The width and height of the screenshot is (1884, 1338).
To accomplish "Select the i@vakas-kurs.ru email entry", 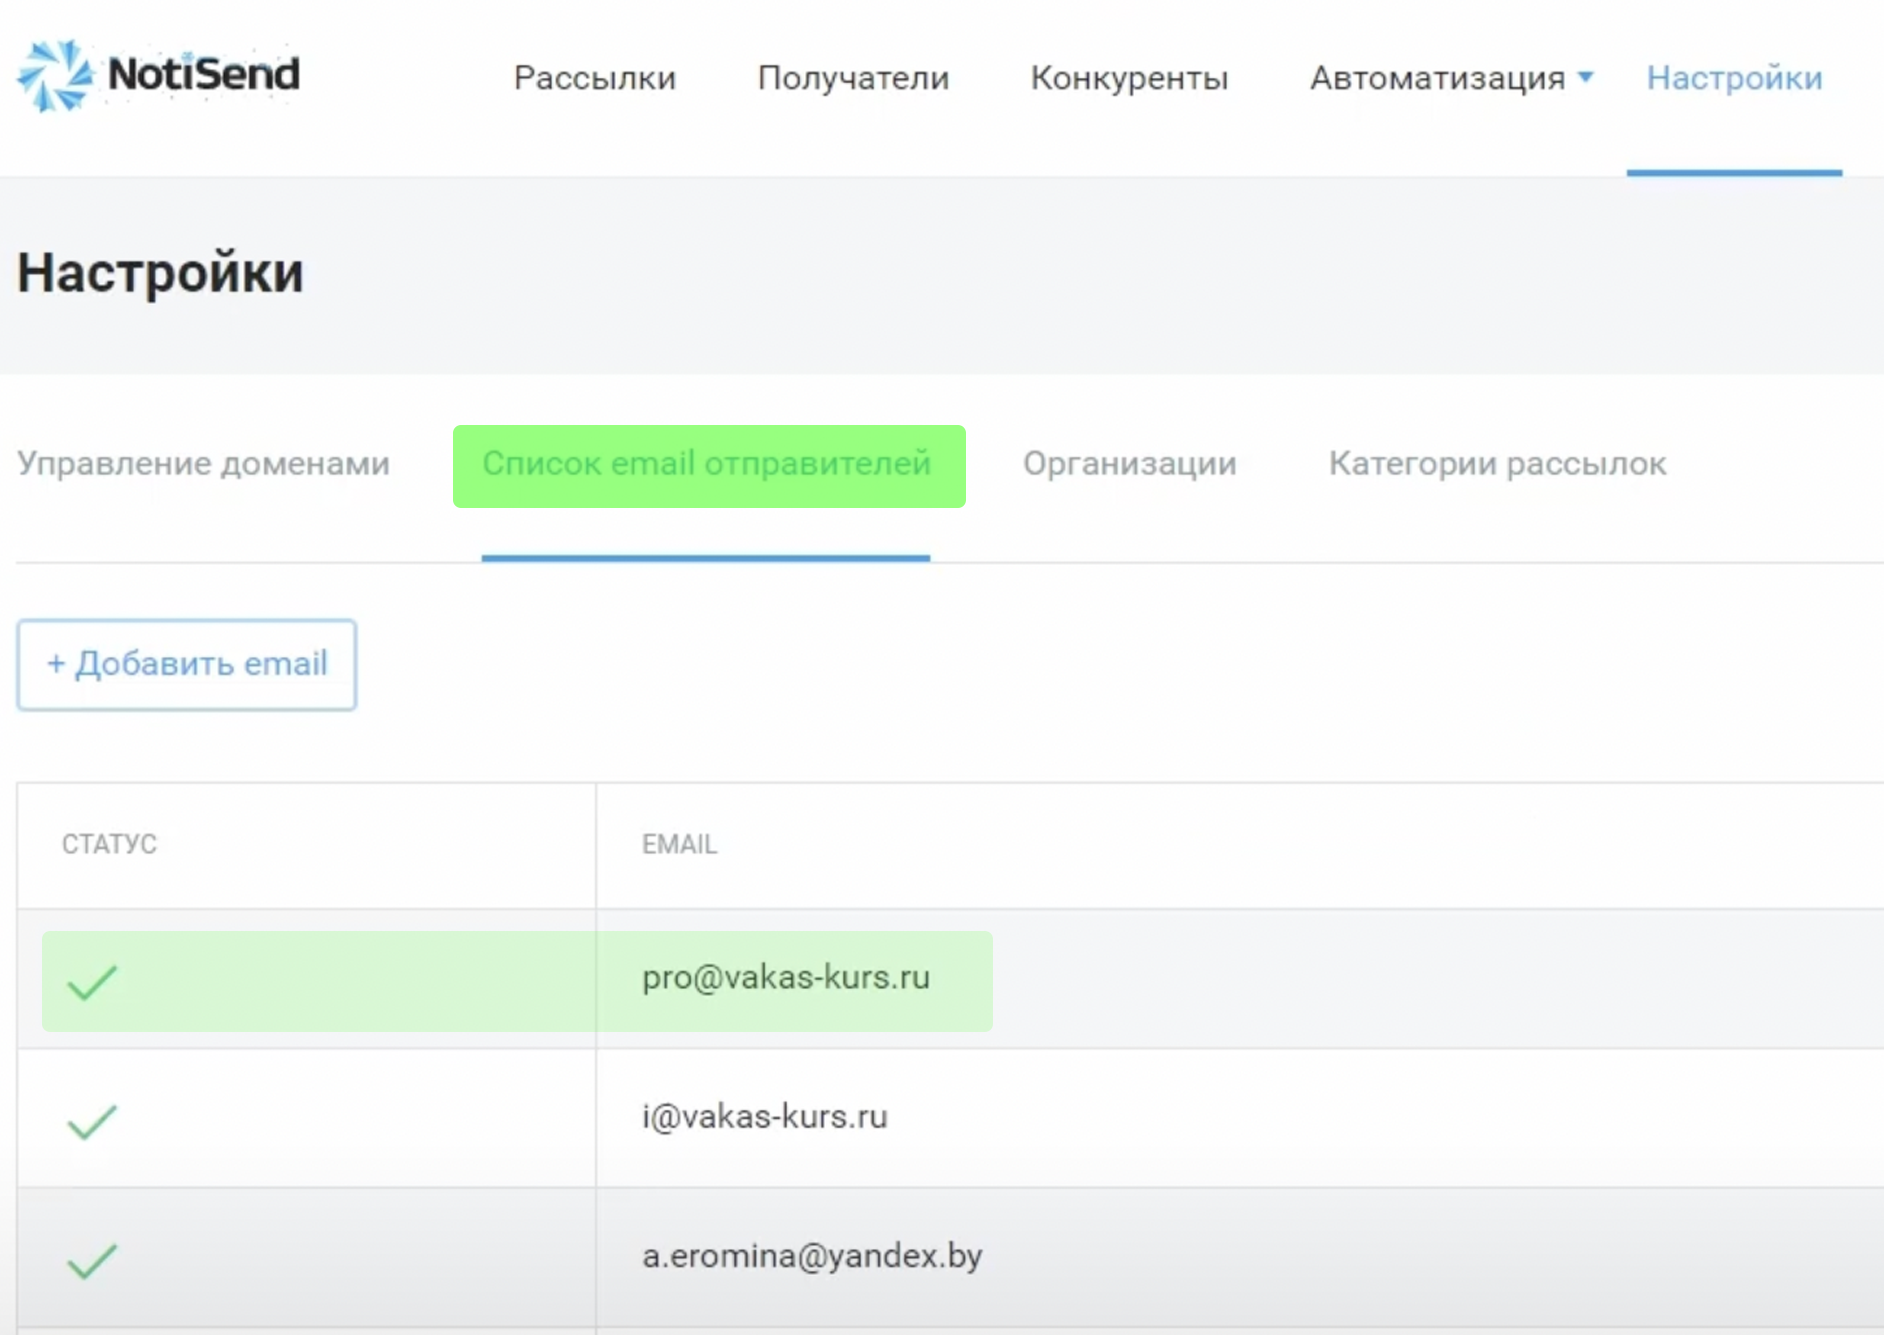I will point(764,1116).
